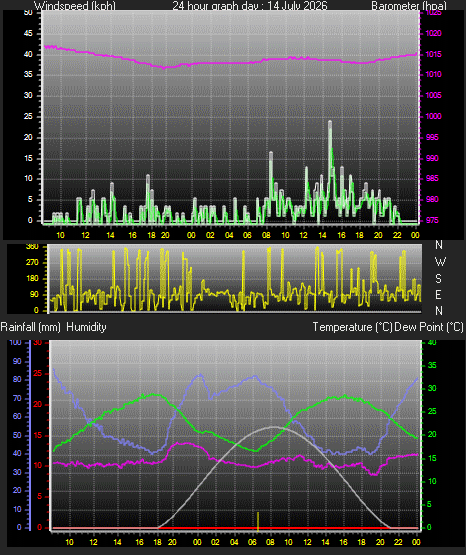The image size is (466, 555).
Task: Click the 35 value on windspeed axis
Action: [28, 74]
